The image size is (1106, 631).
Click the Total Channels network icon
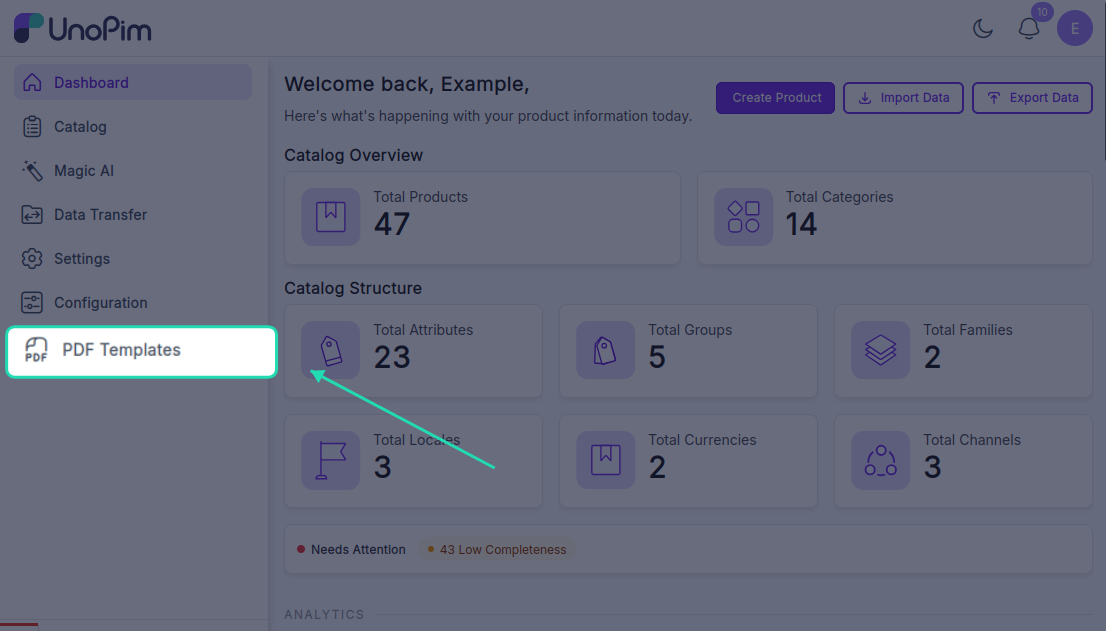pyautogui.click(x=880, y=460)
